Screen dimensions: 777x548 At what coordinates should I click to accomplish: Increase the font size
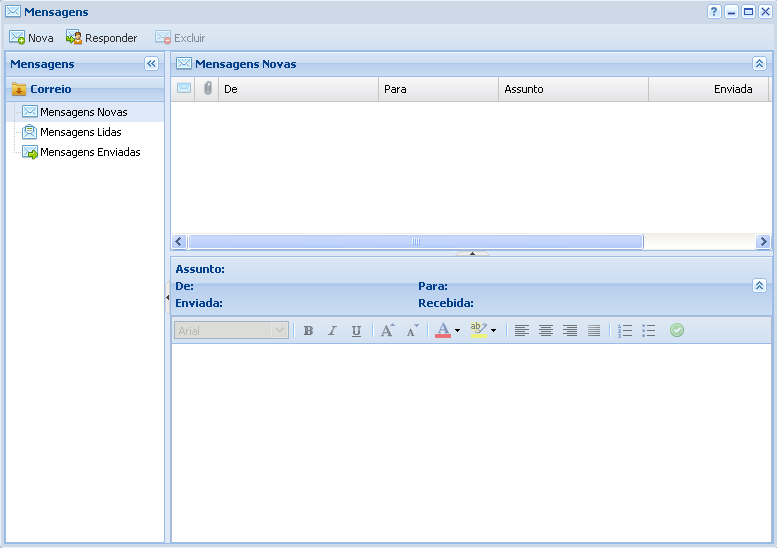tap(387, 331)
